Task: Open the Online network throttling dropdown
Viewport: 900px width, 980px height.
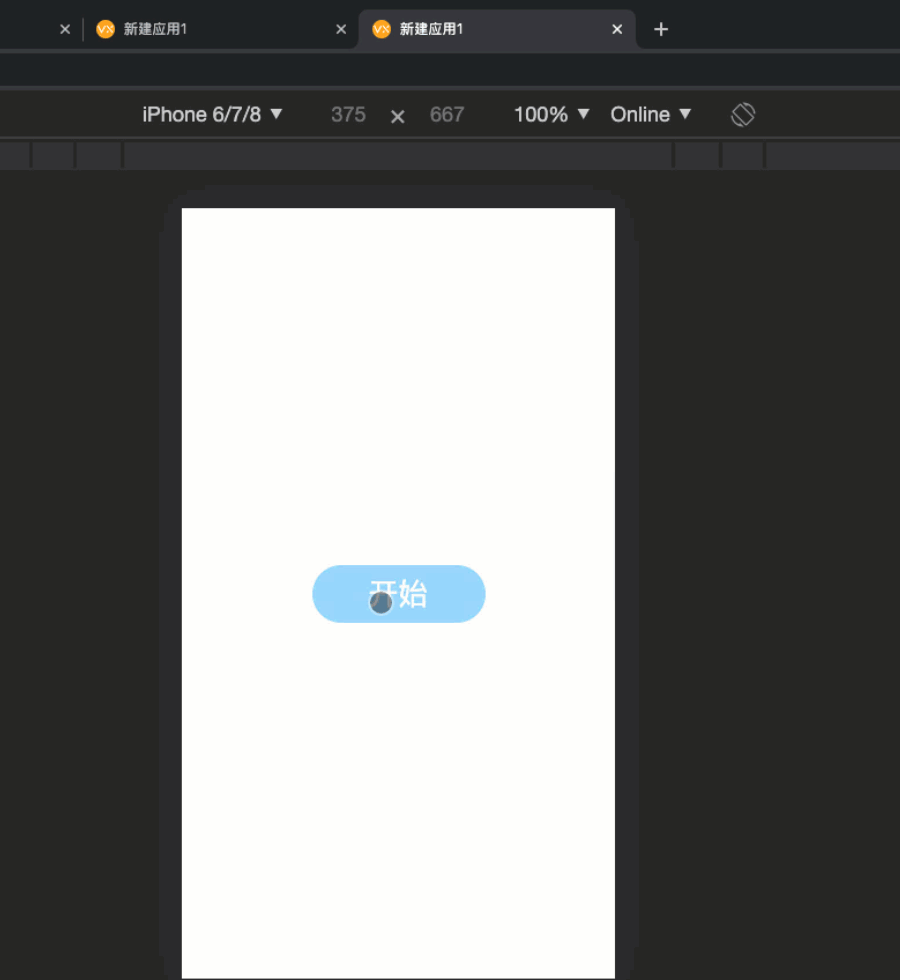Action: pyautogui.click(x=651, y=114)
